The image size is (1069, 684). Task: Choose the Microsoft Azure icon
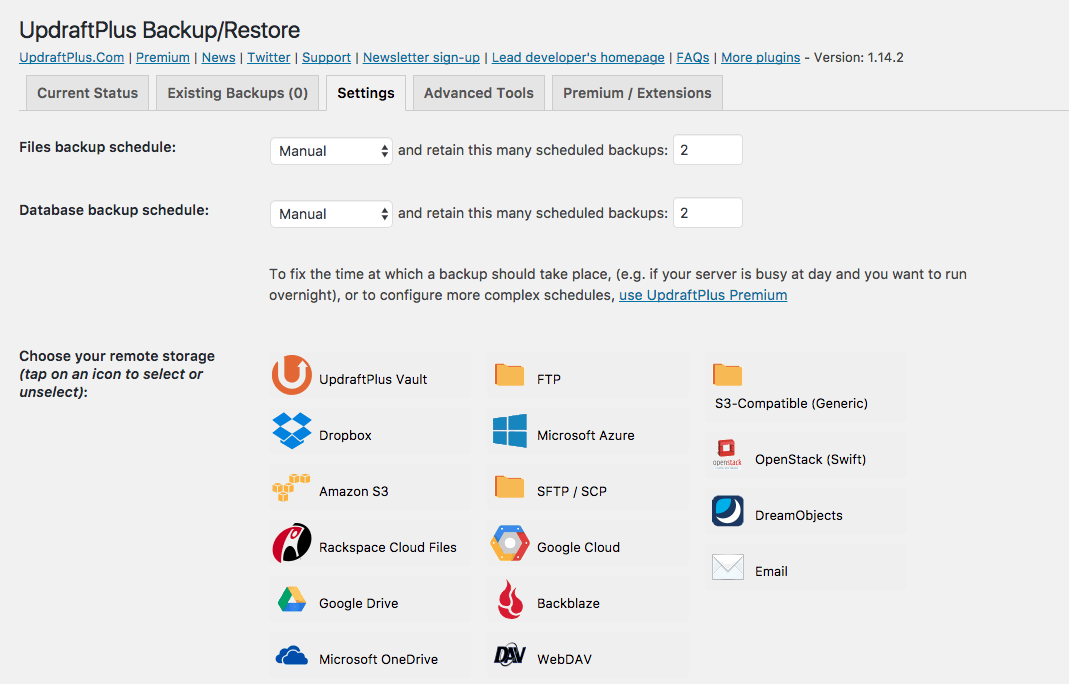[510, 431]
